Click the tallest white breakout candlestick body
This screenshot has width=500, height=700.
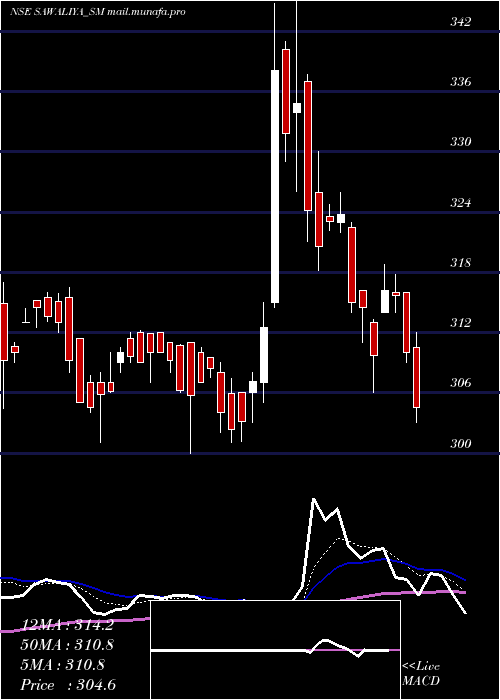[275, 186]
